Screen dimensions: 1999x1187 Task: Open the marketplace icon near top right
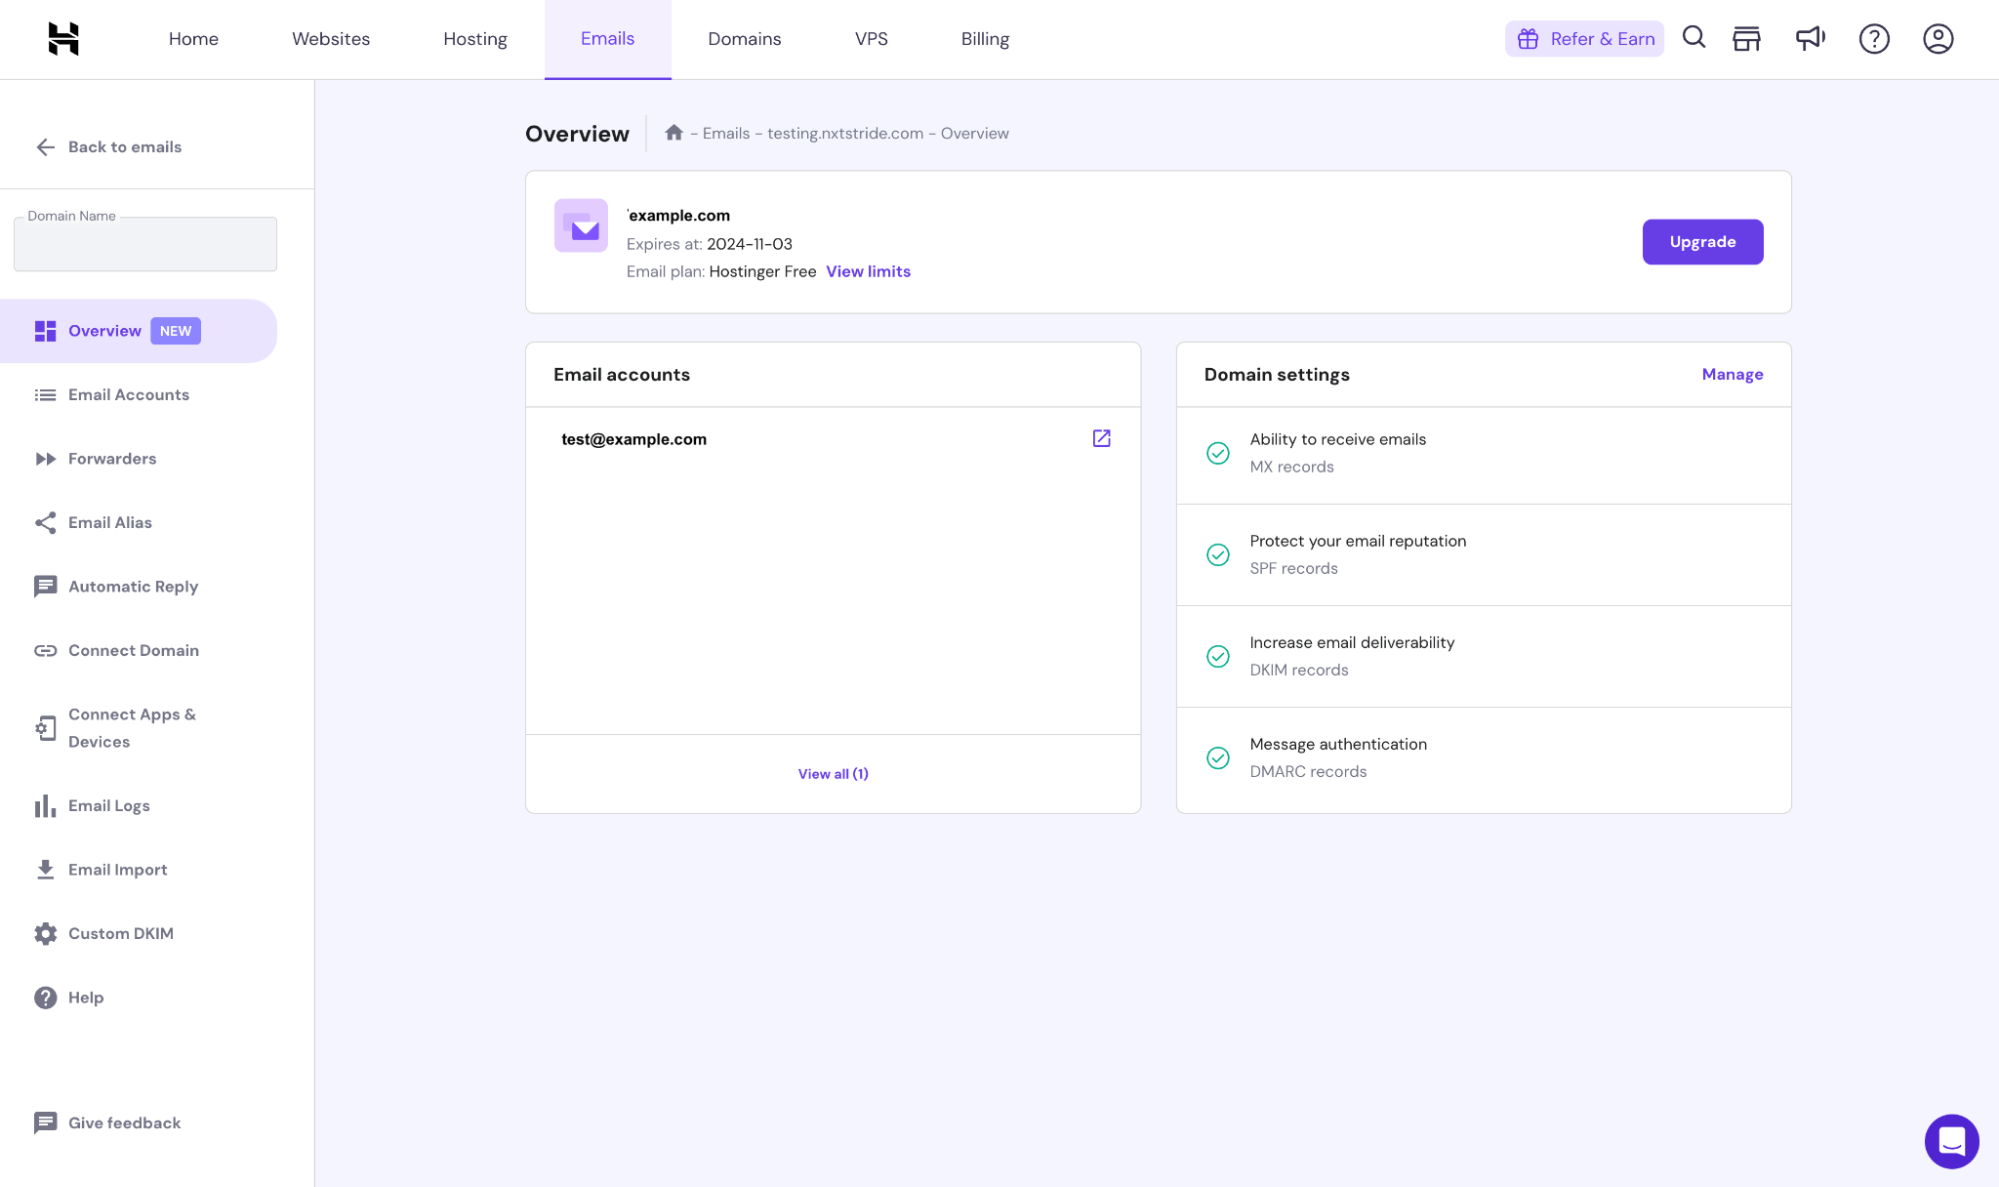[x=1747, y=38]
